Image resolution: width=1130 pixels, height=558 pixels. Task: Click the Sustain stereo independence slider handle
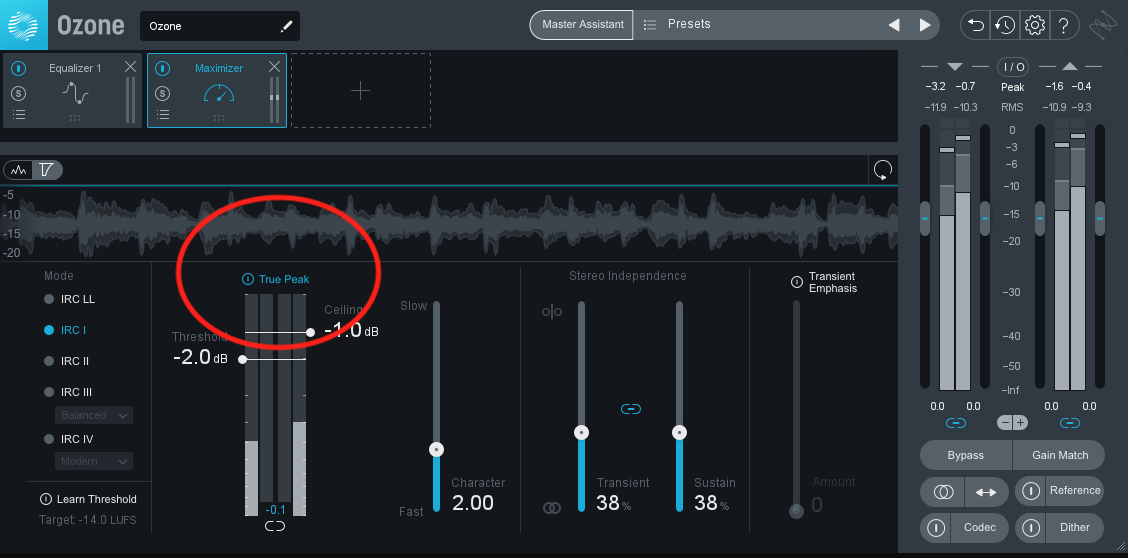(x=679, y=433)
